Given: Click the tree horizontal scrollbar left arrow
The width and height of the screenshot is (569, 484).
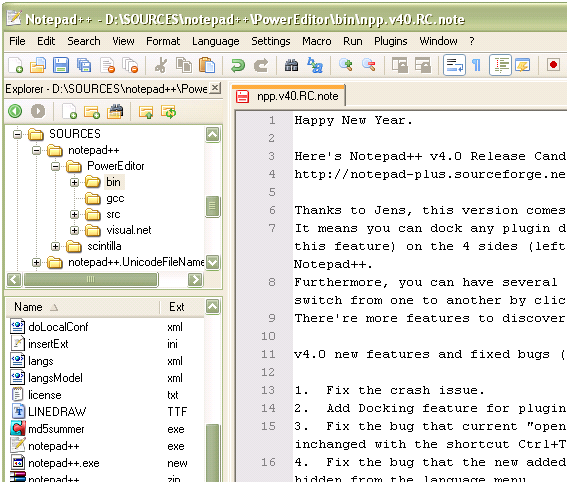Looking at the screenshot, I should 14,279.
